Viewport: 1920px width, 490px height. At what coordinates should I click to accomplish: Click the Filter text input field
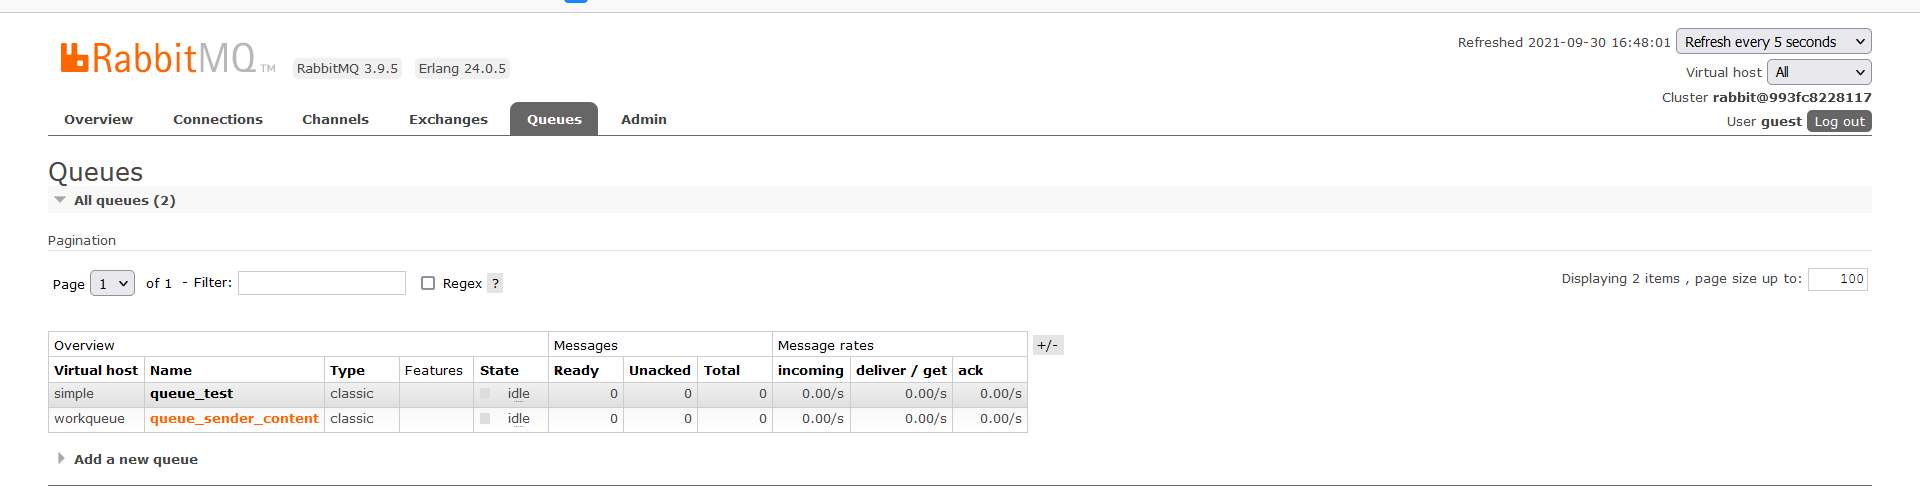[322, 283]
